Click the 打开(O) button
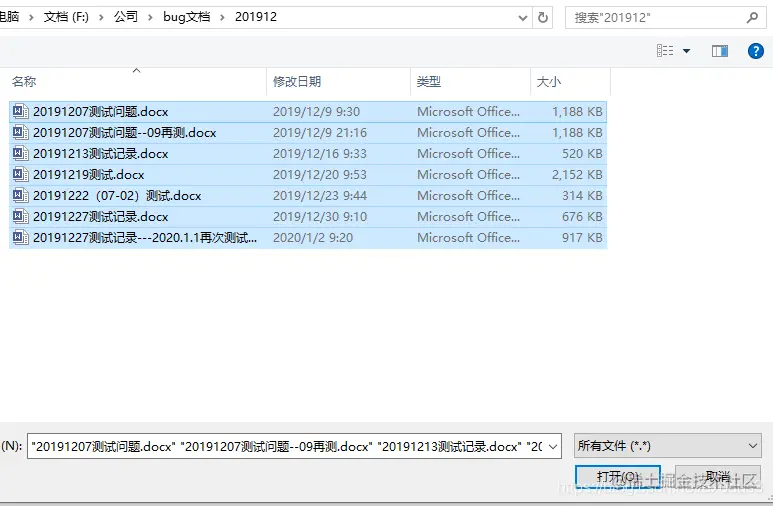The height and width of the screenshot is (506, 773). 618,476
